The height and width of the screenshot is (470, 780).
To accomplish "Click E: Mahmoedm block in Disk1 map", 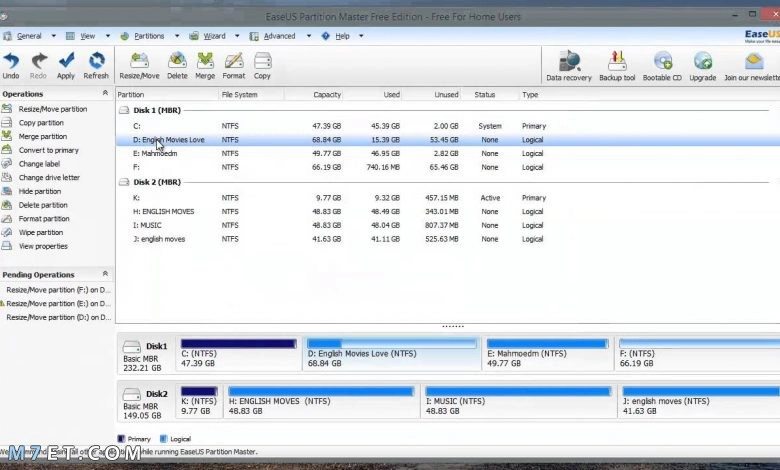I will (548, 354).
